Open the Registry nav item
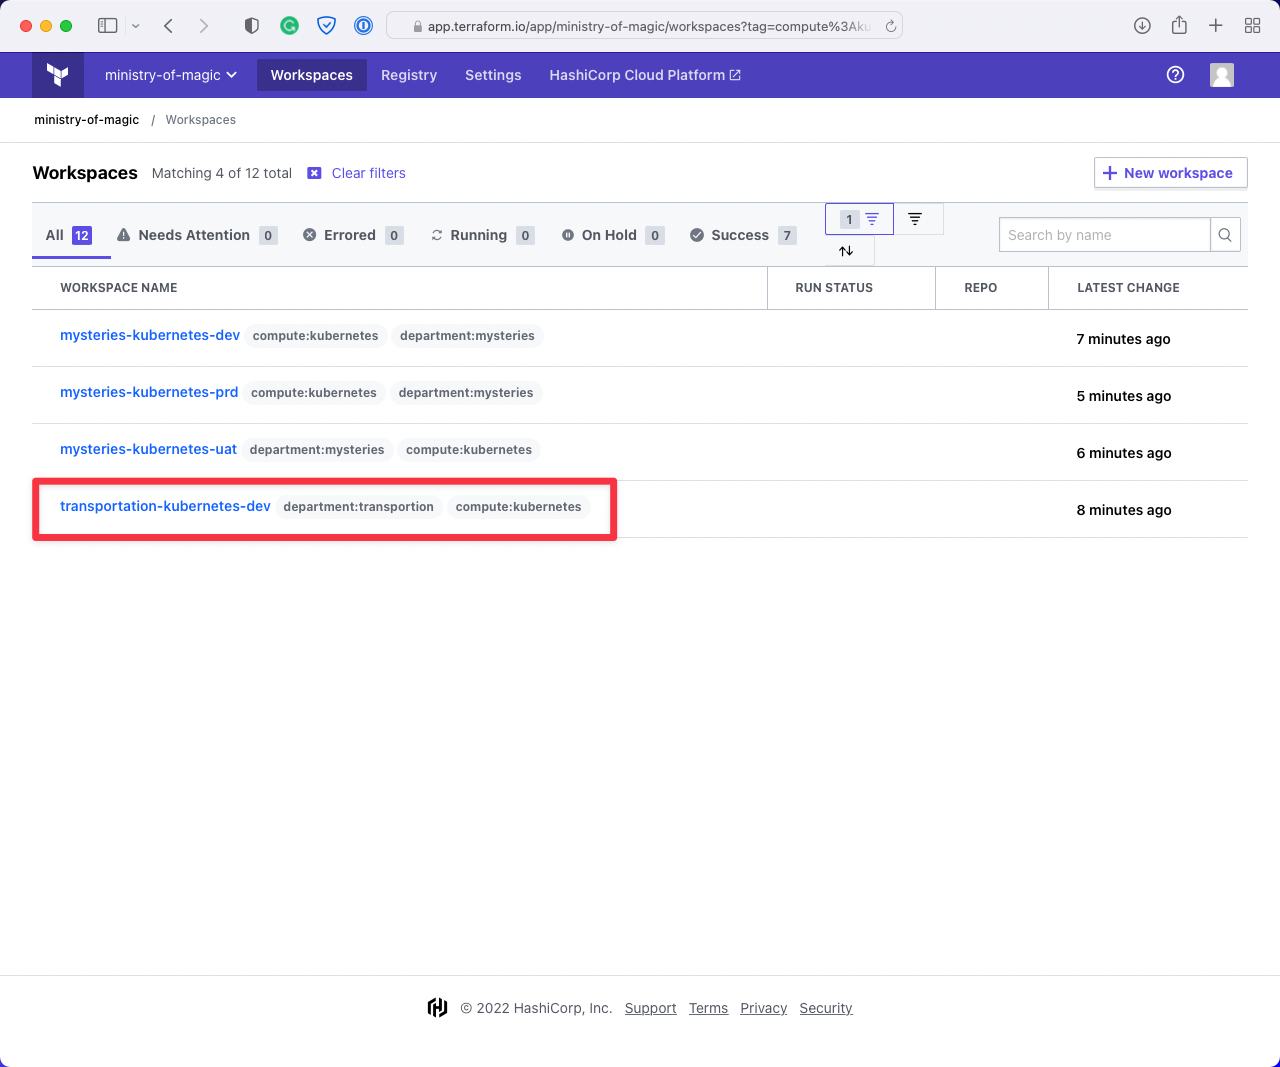 [409, 75]
